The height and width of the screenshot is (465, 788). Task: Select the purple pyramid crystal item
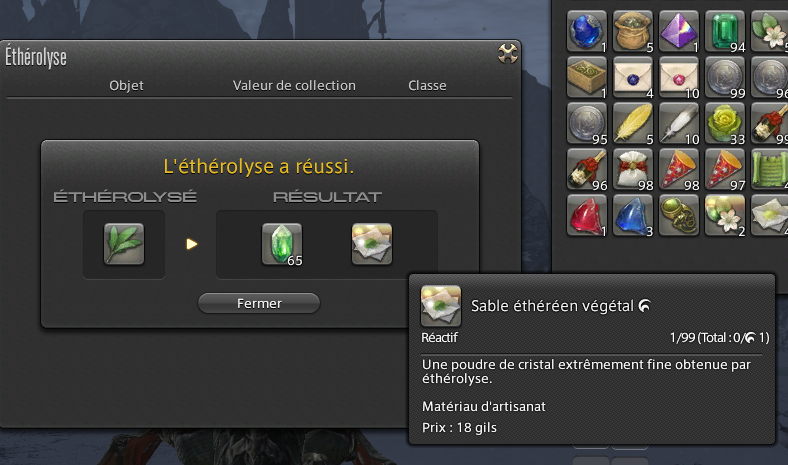679,31
